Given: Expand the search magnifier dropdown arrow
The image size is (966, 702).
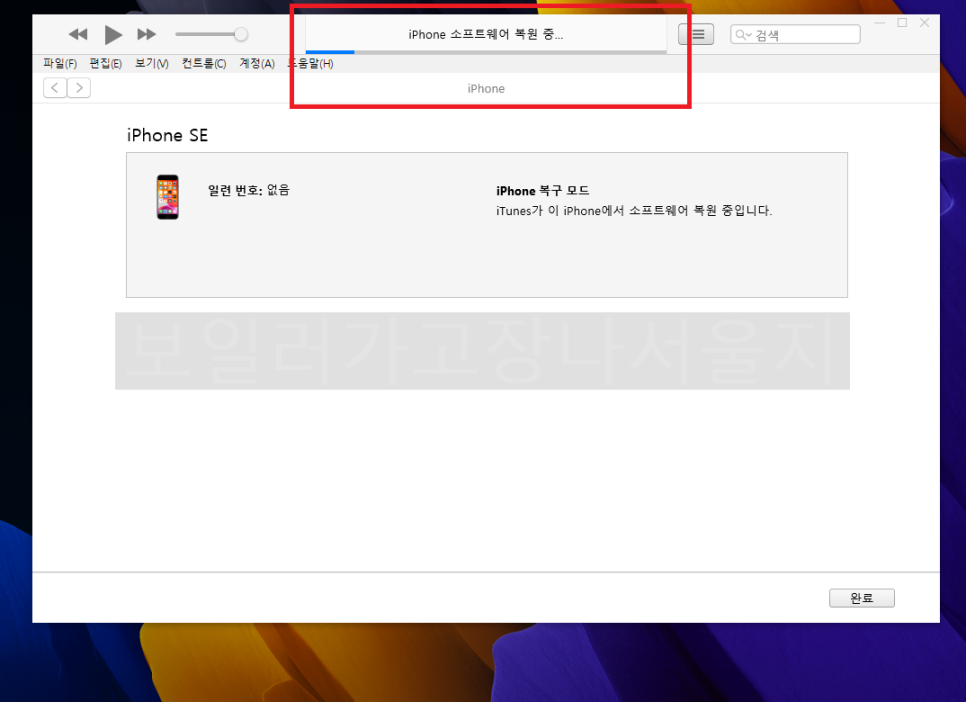Looking at the screenshot, I should [743, 35].
